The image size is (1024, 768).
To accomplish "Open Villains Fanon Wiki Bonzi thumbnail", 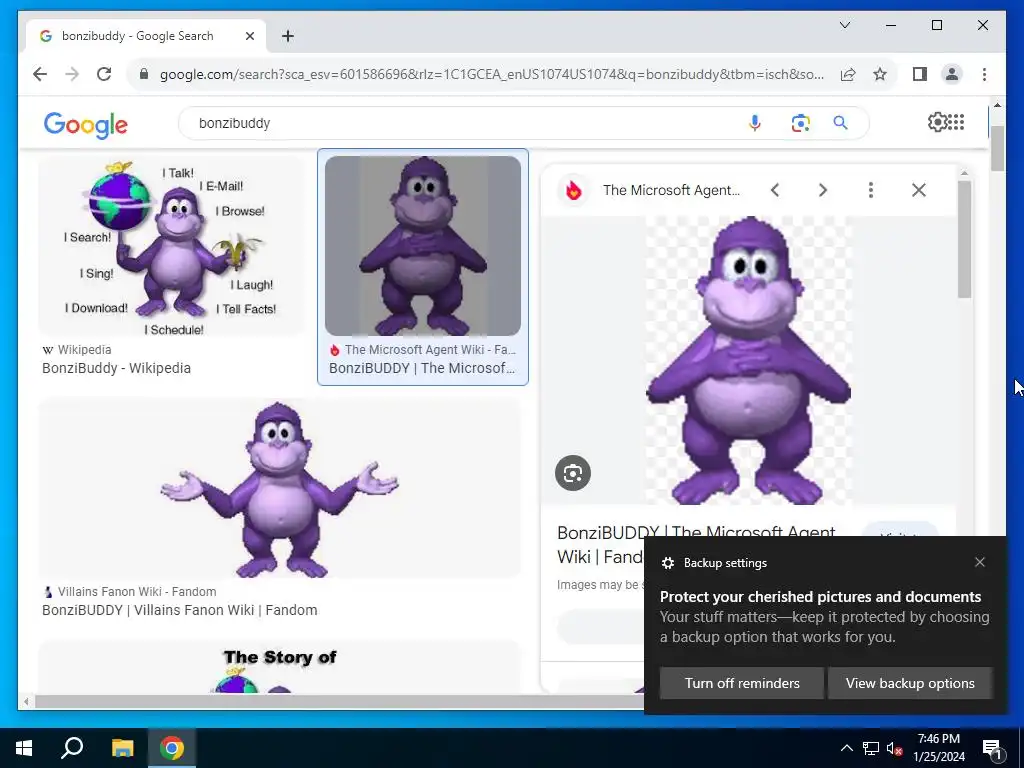I will tap(280, 488).
